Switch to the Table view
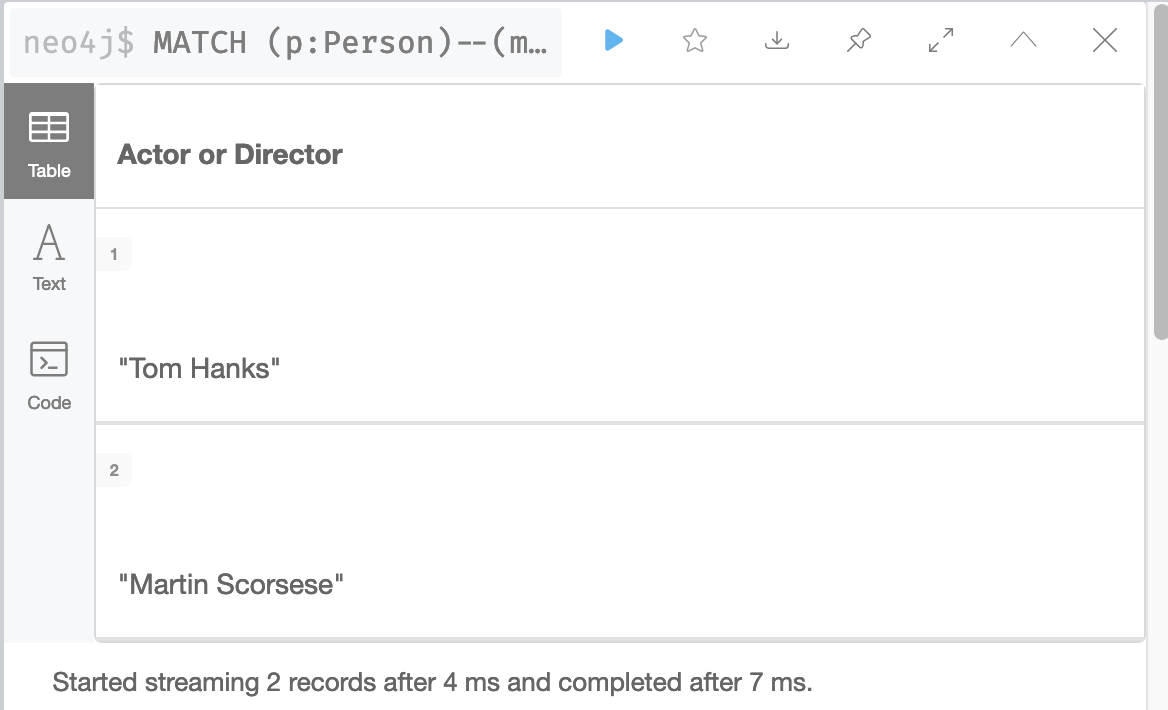 [x=49, y=141]
